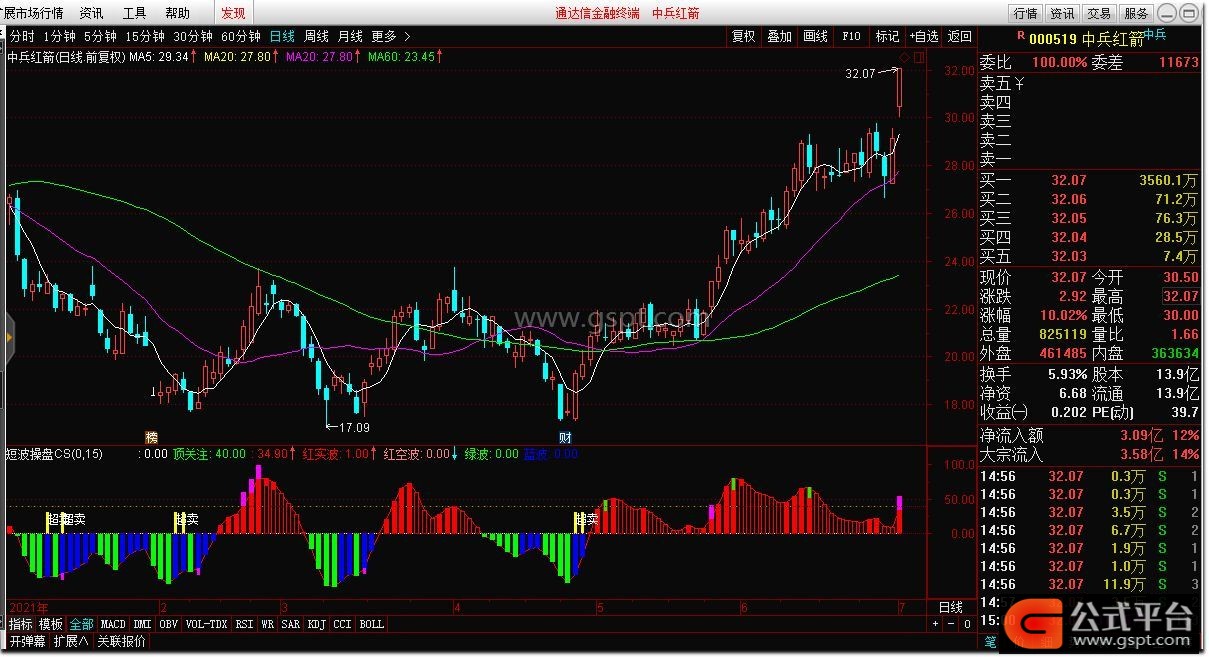Select the 日线 daily chart period
Image resolution: width=1209 pixels, height=657 pixels.
click(x=282, y=36)
